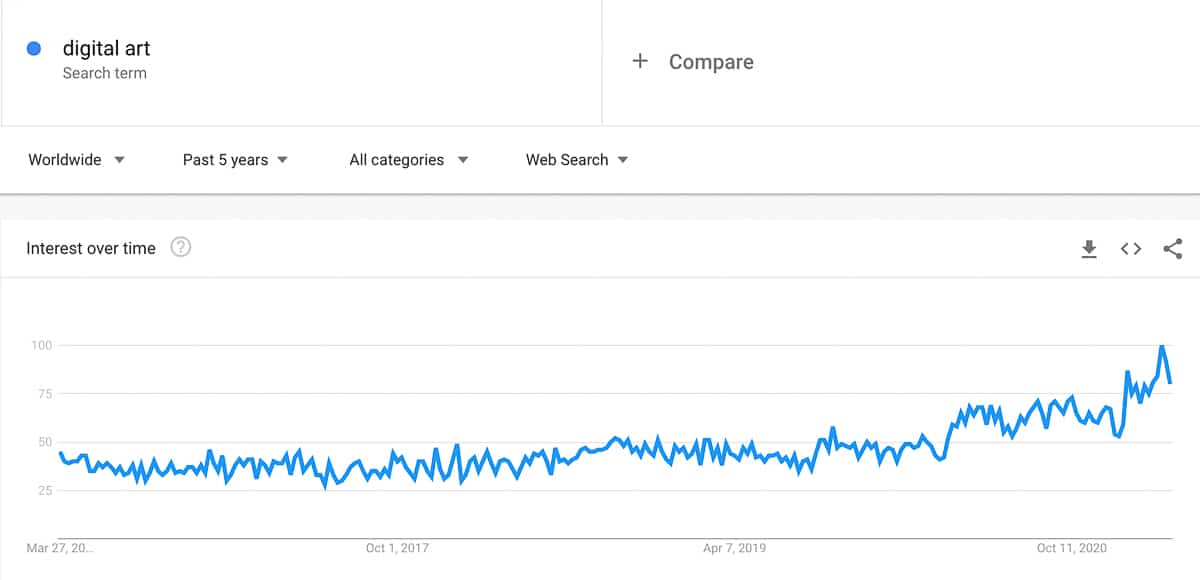Click the Interest over time panel title
The width and height of the screenshot is (1200, 580).
90,248
